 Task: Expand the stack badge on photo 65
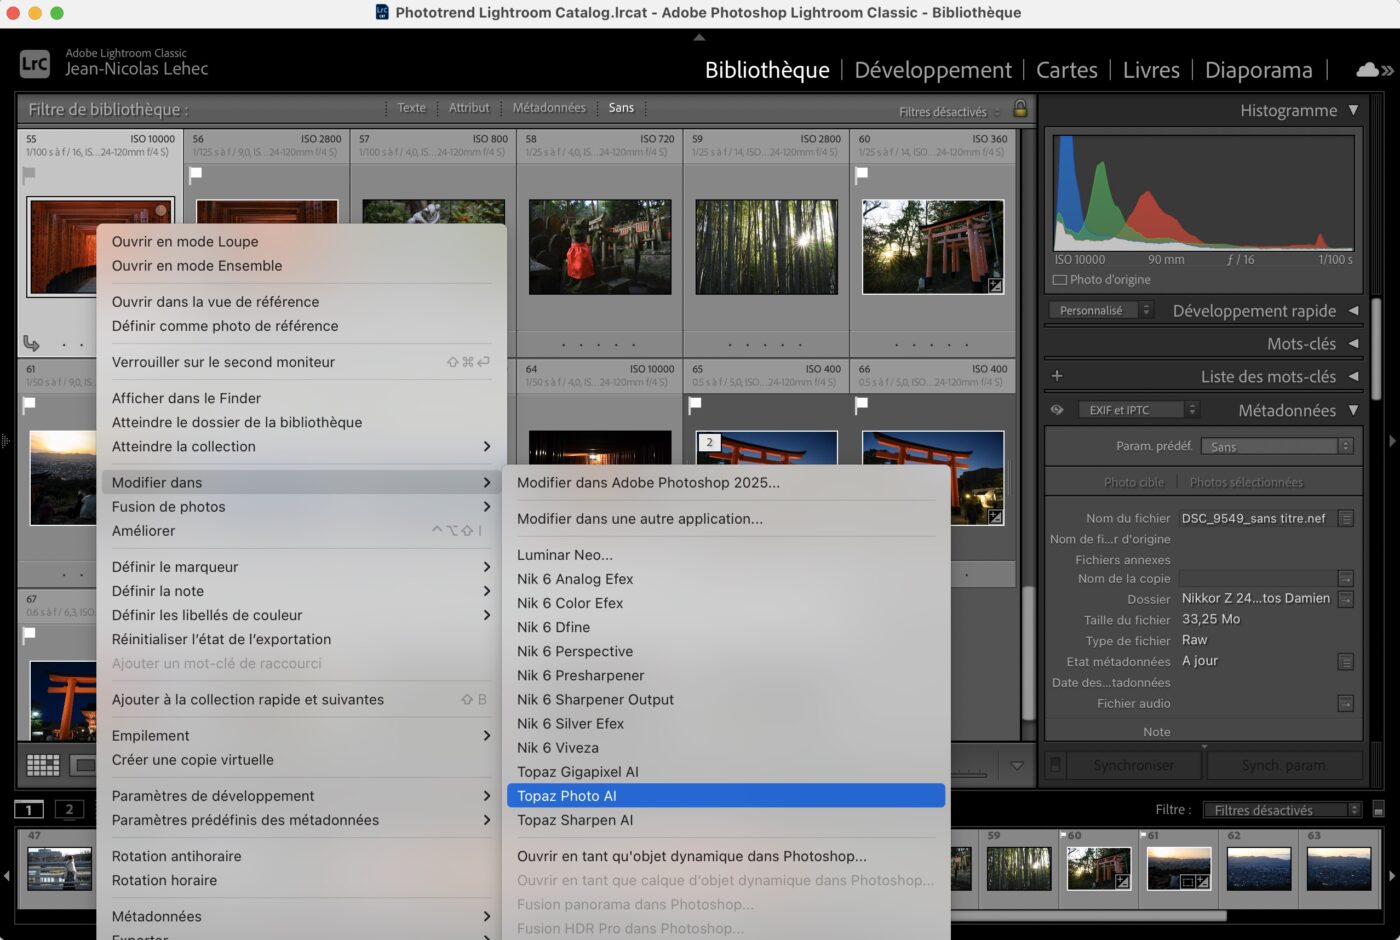coord(710,442)
